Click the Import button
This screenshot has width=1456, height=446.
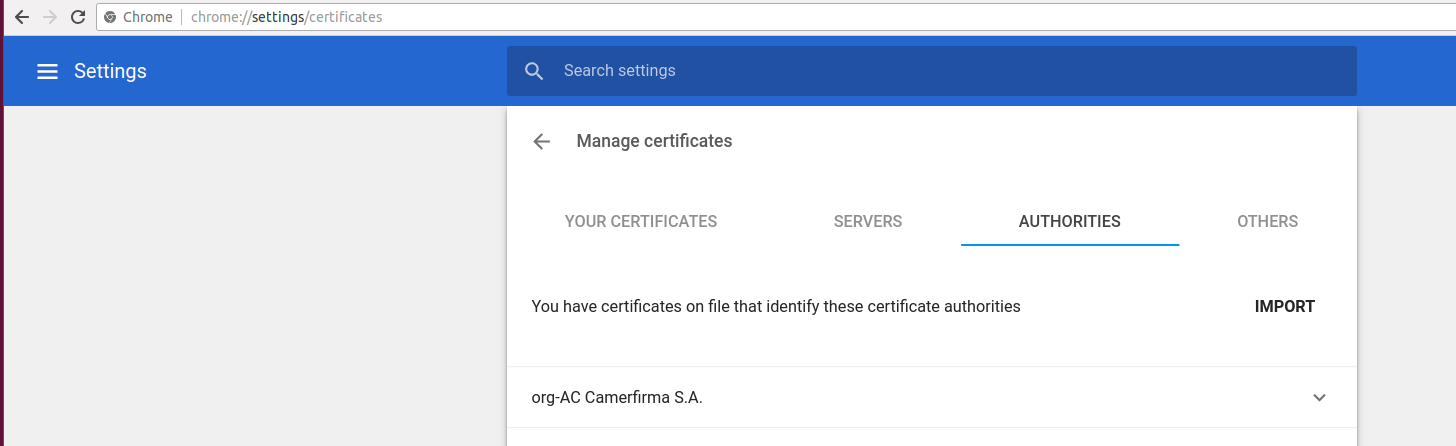tap(1284, 307)
